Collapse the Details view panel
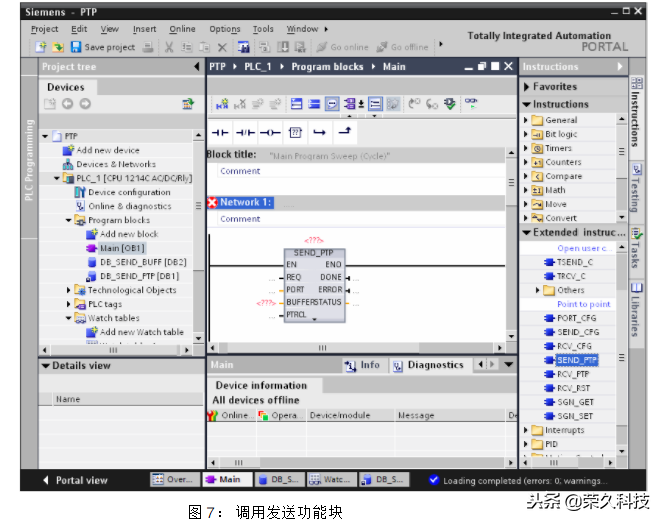This screenshot has width=664, height=524. 45,366
